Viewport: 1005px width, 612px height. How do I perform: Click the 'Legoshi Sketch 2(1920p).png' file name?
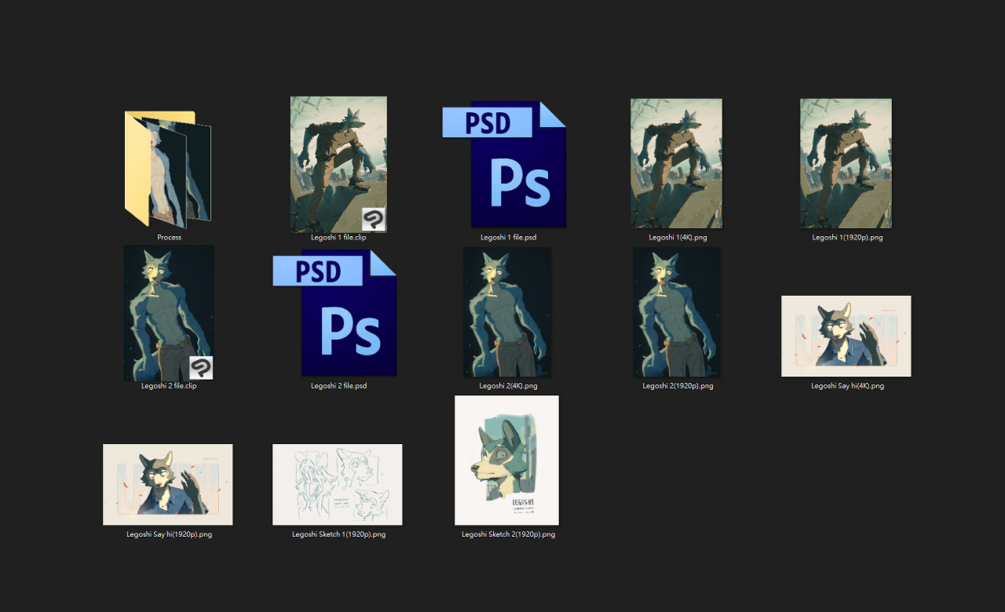(x=508, y=534)
